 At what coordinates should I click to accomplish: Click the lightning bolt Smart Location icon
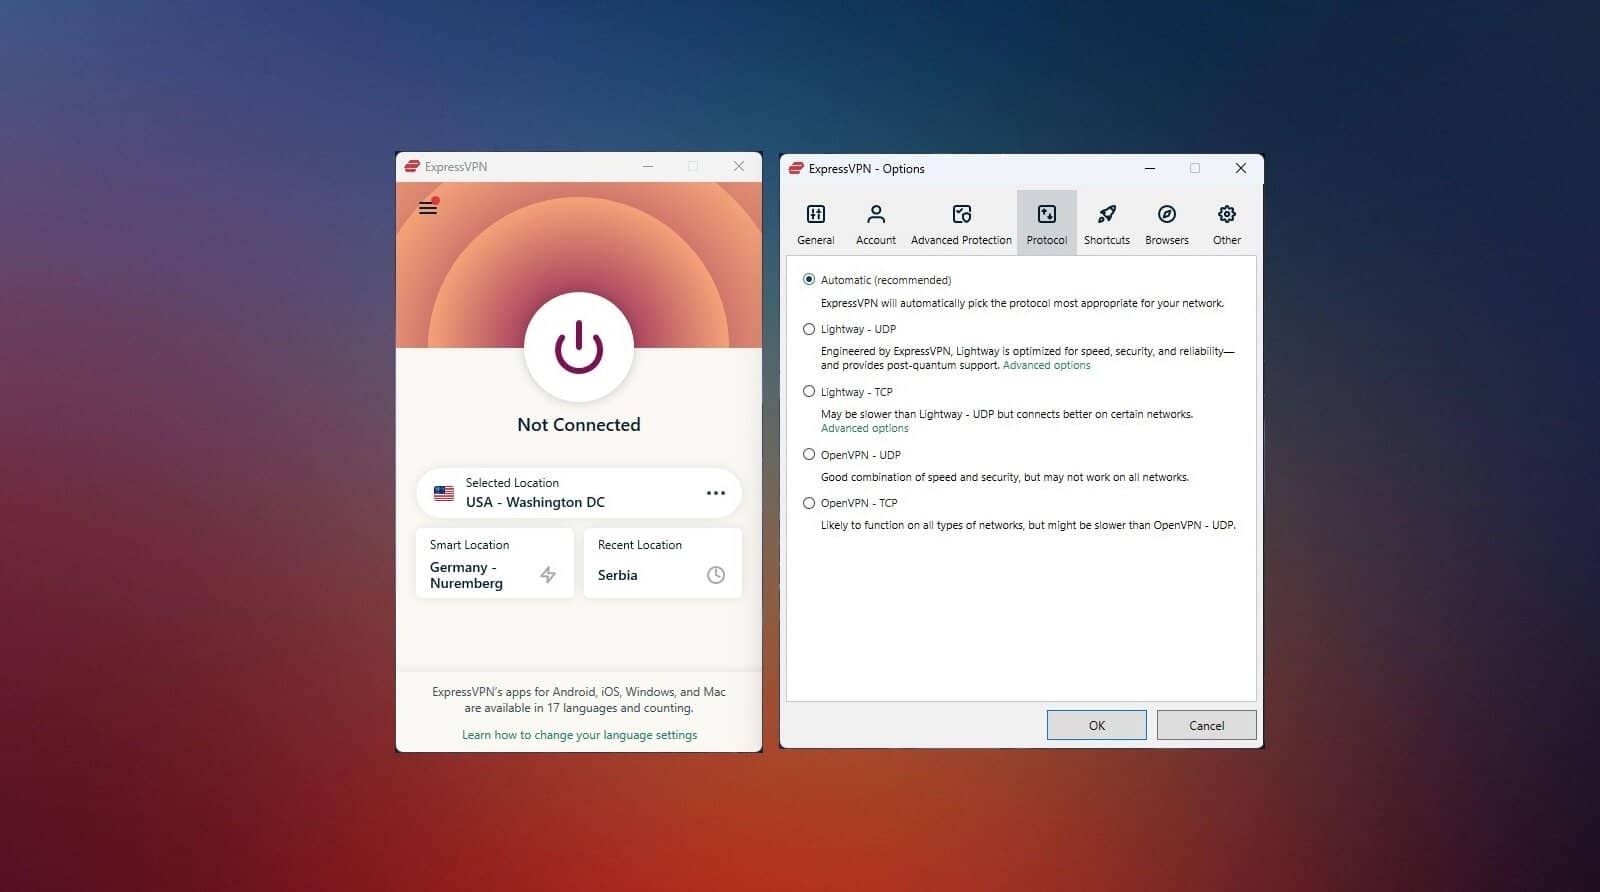[x=548, y=574]
